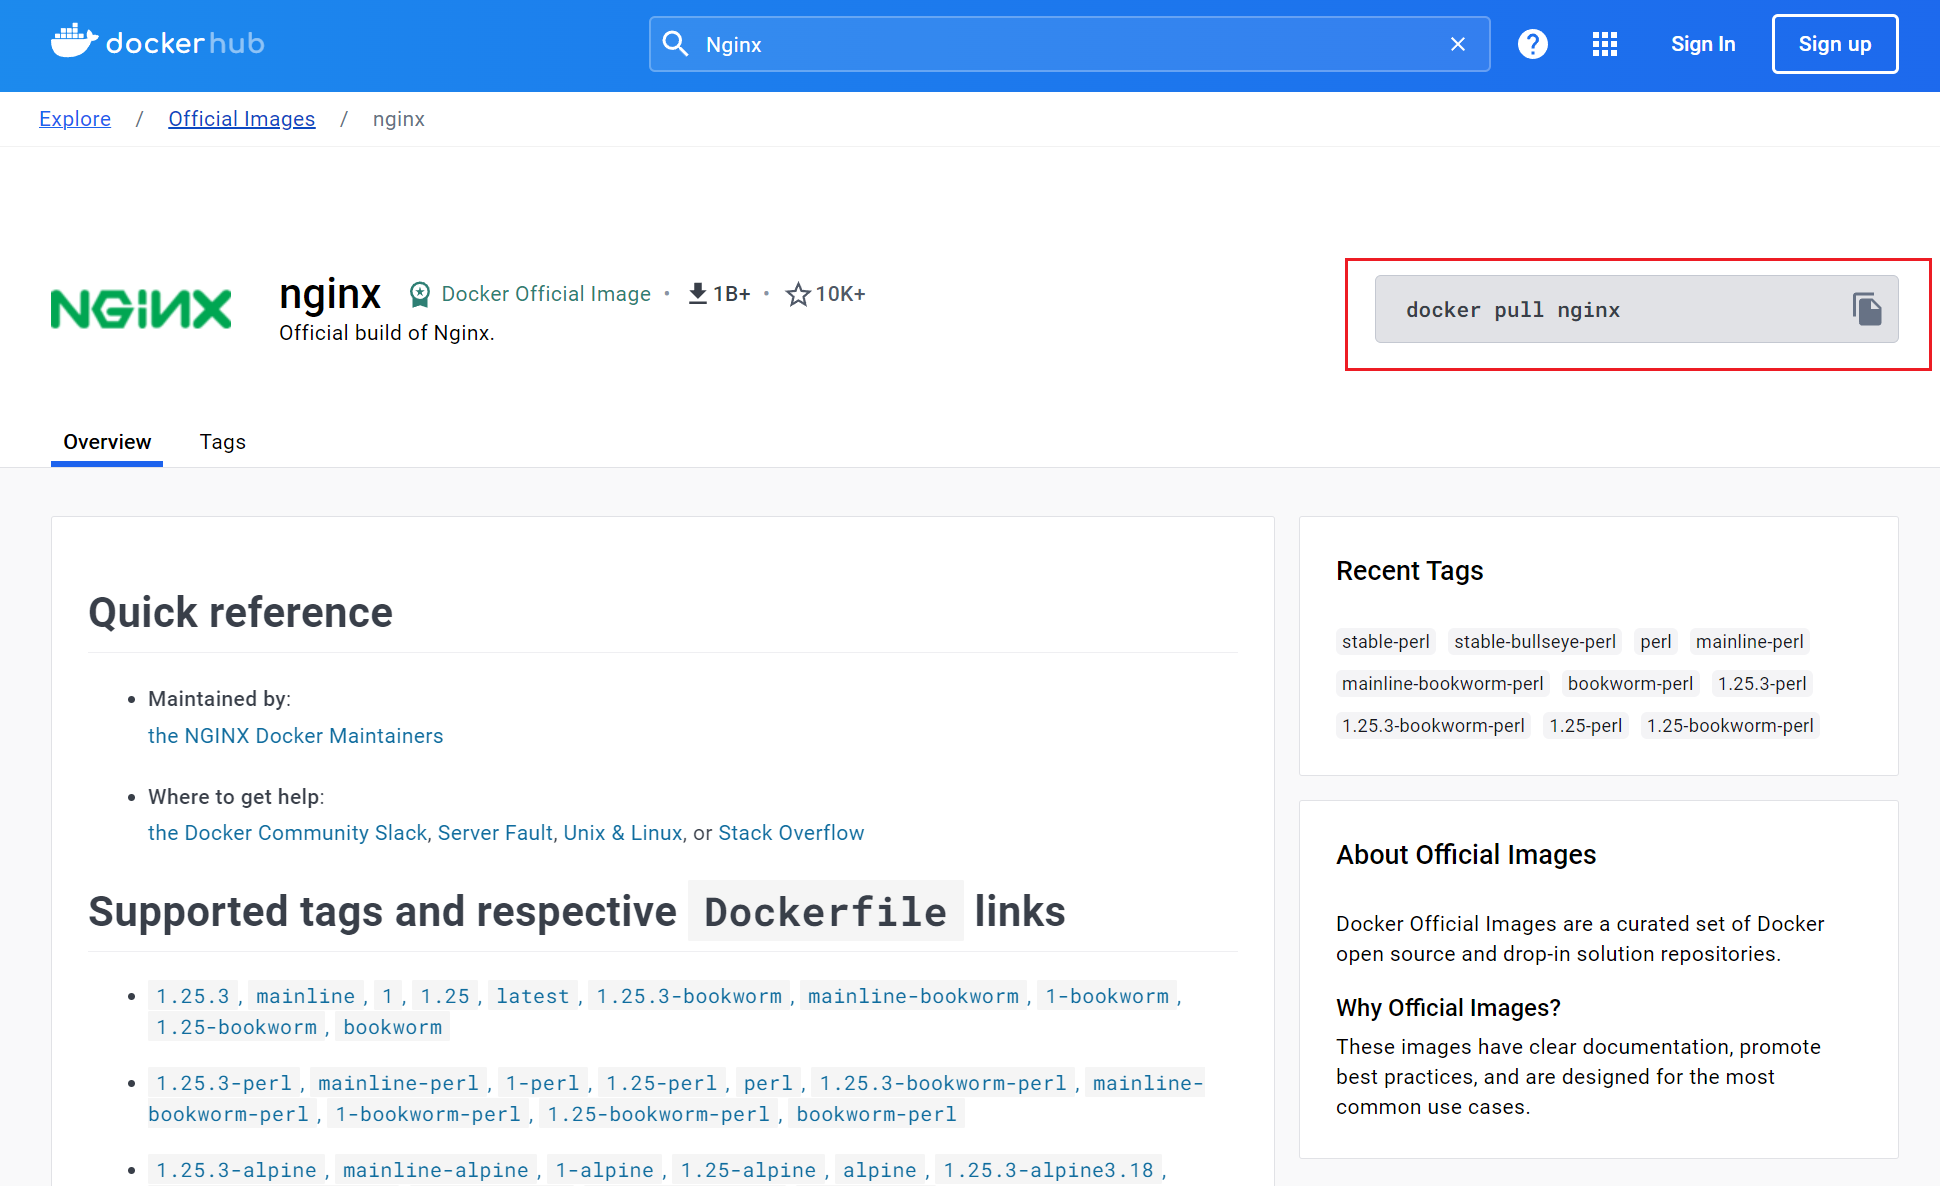Click the 'Official build of Nginx.' description

coord(386,333)
